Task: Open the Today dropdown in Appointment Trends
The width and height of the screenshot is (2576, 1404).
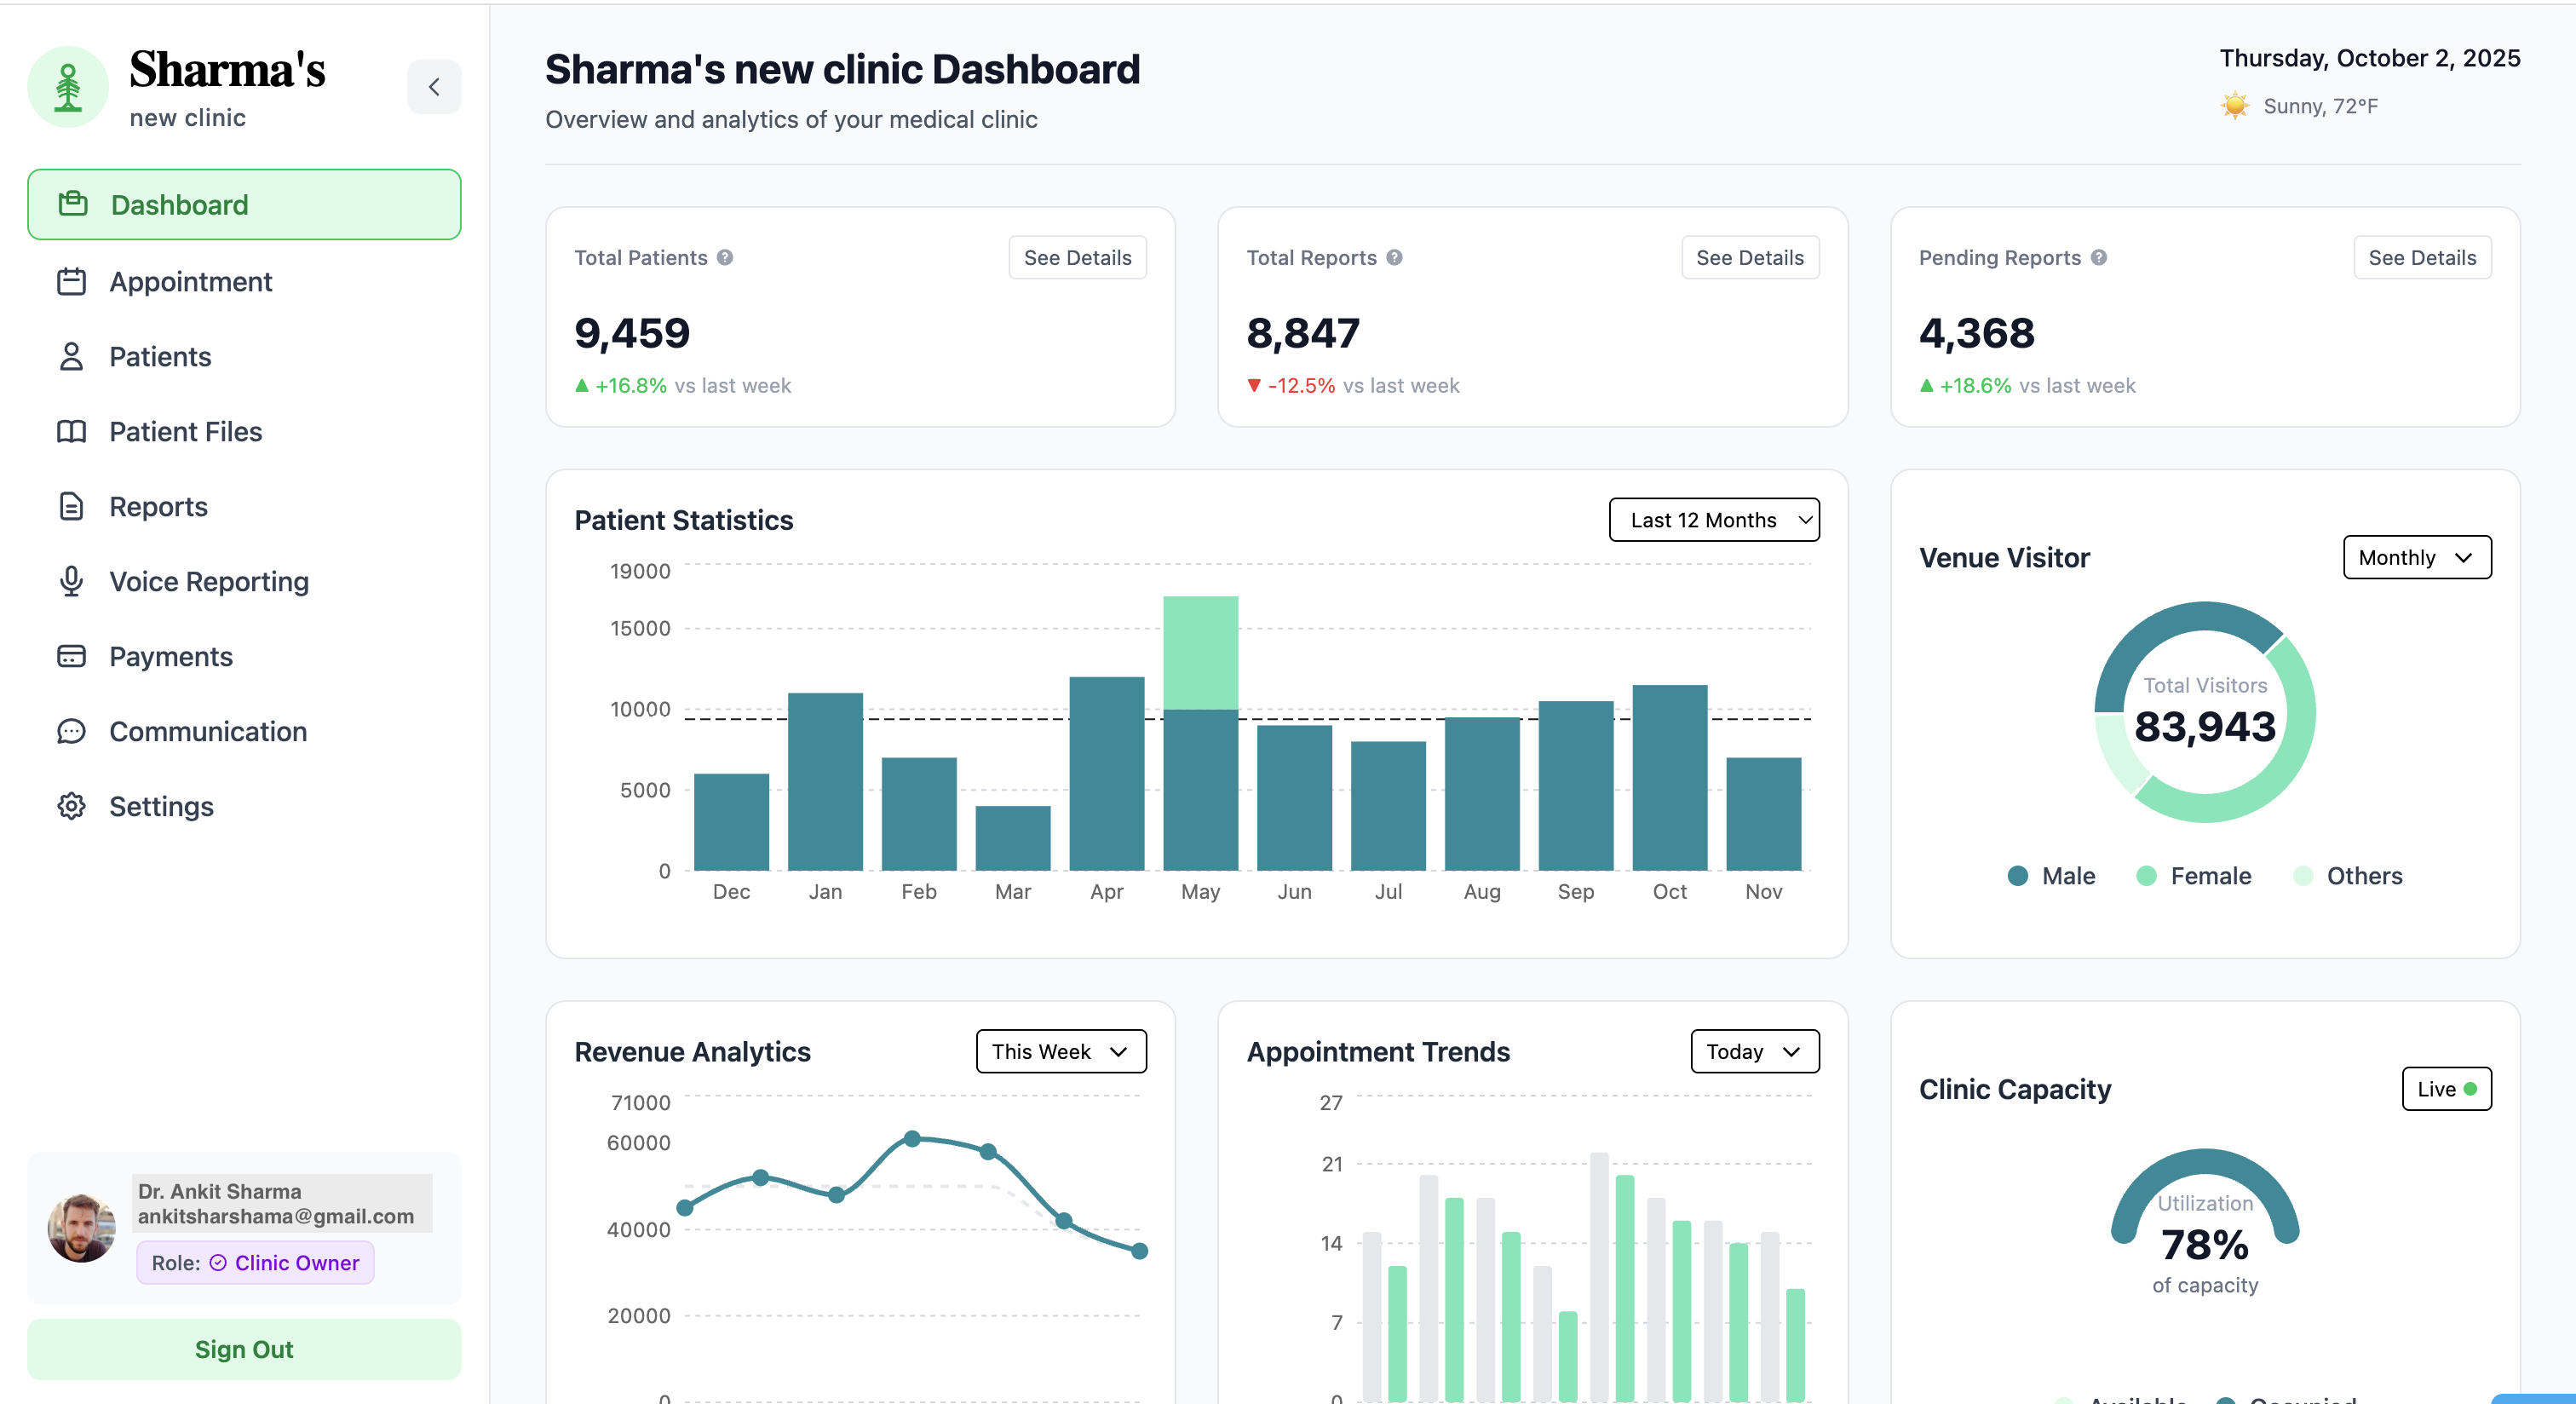Action: [1754, 1051]
